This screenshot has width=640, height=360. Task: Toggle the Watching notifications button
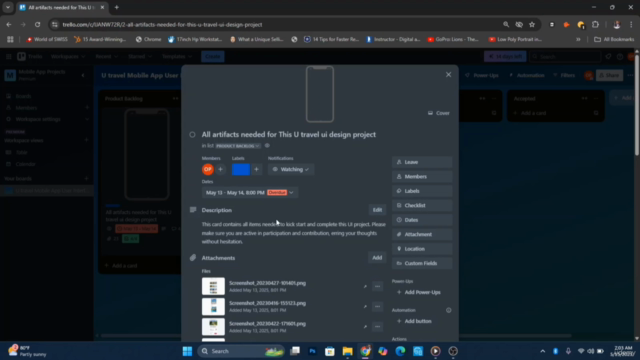tap(291, 169)
